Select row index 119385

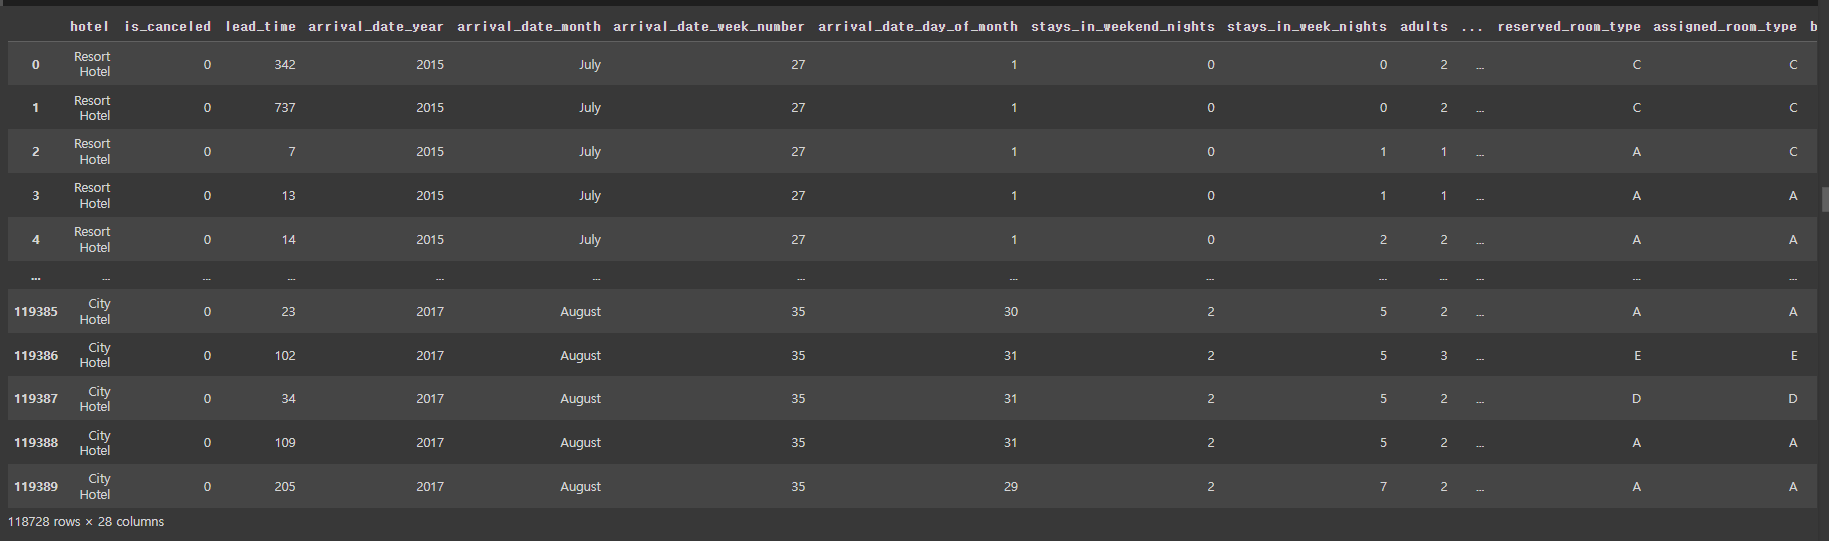pyautogui.click(x=36, y=312)
